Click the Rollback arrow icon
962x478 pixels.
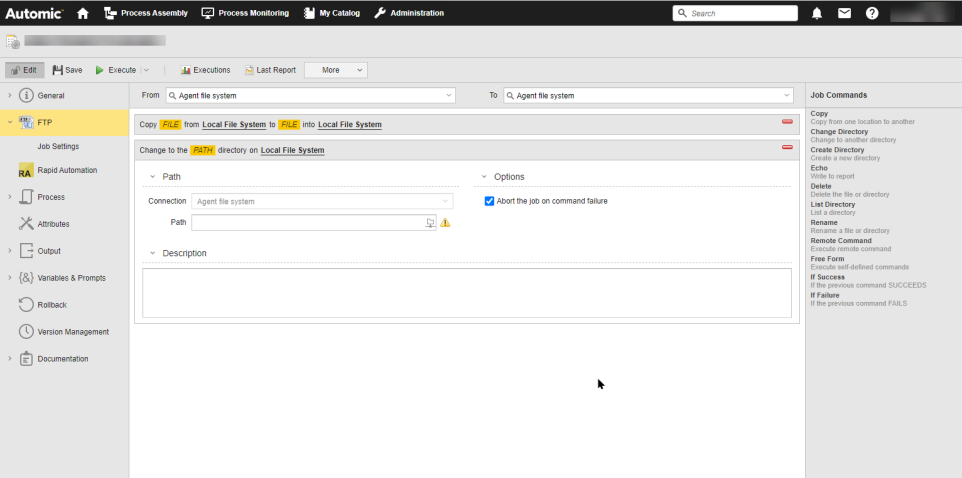[x=26, y=305]
